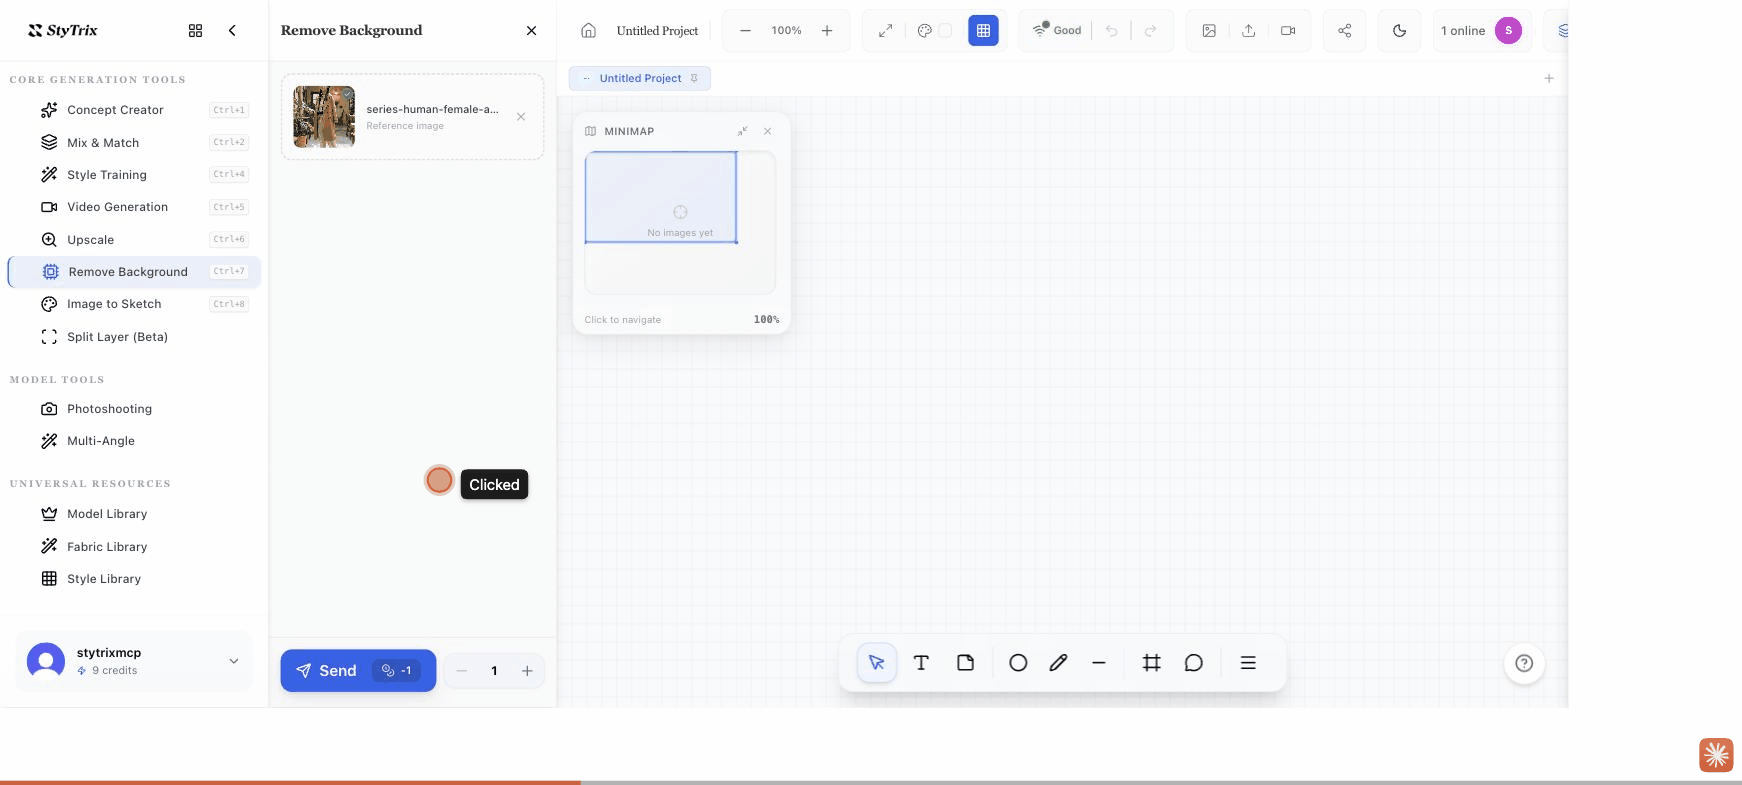
Task: Click the purple S user avatar
Action: click(x=1508, y=31)
